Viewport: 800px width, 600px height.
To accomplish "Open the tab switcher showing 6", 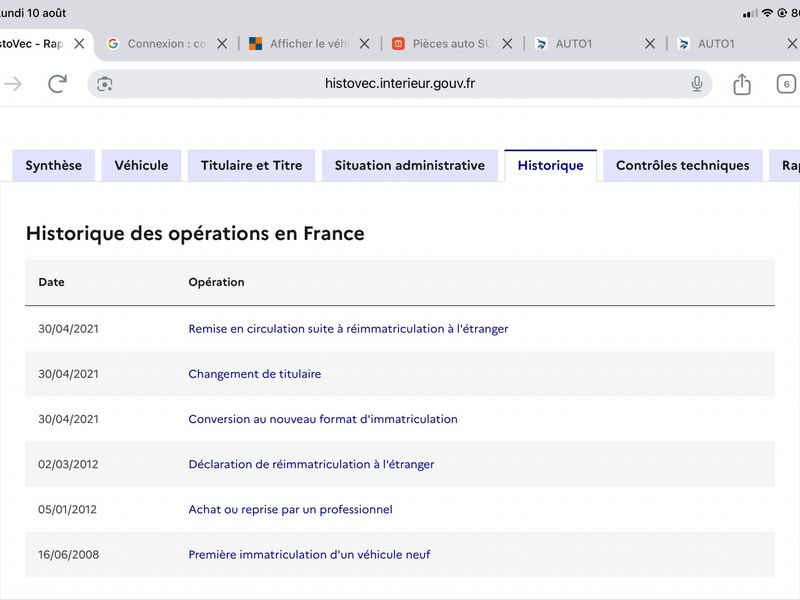I will (786, 84).
